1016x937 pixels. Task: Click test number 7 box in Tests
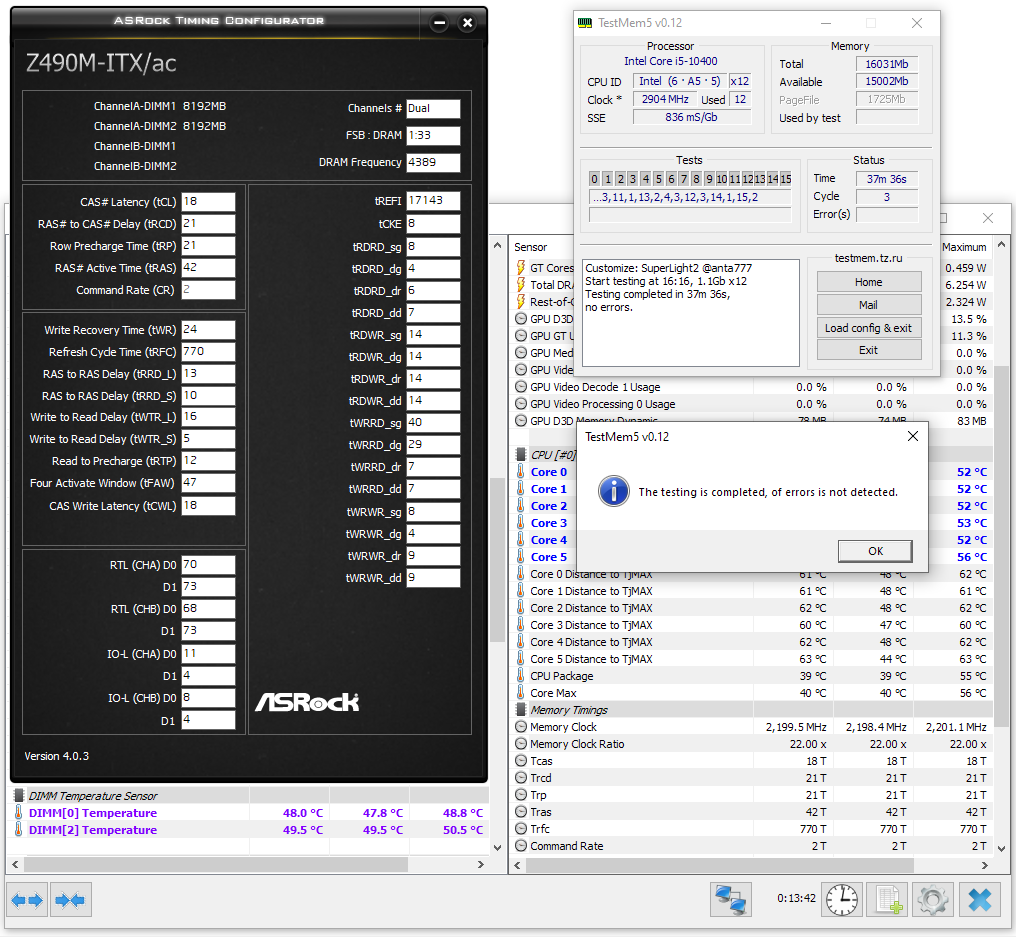click(x=683, y=179)
